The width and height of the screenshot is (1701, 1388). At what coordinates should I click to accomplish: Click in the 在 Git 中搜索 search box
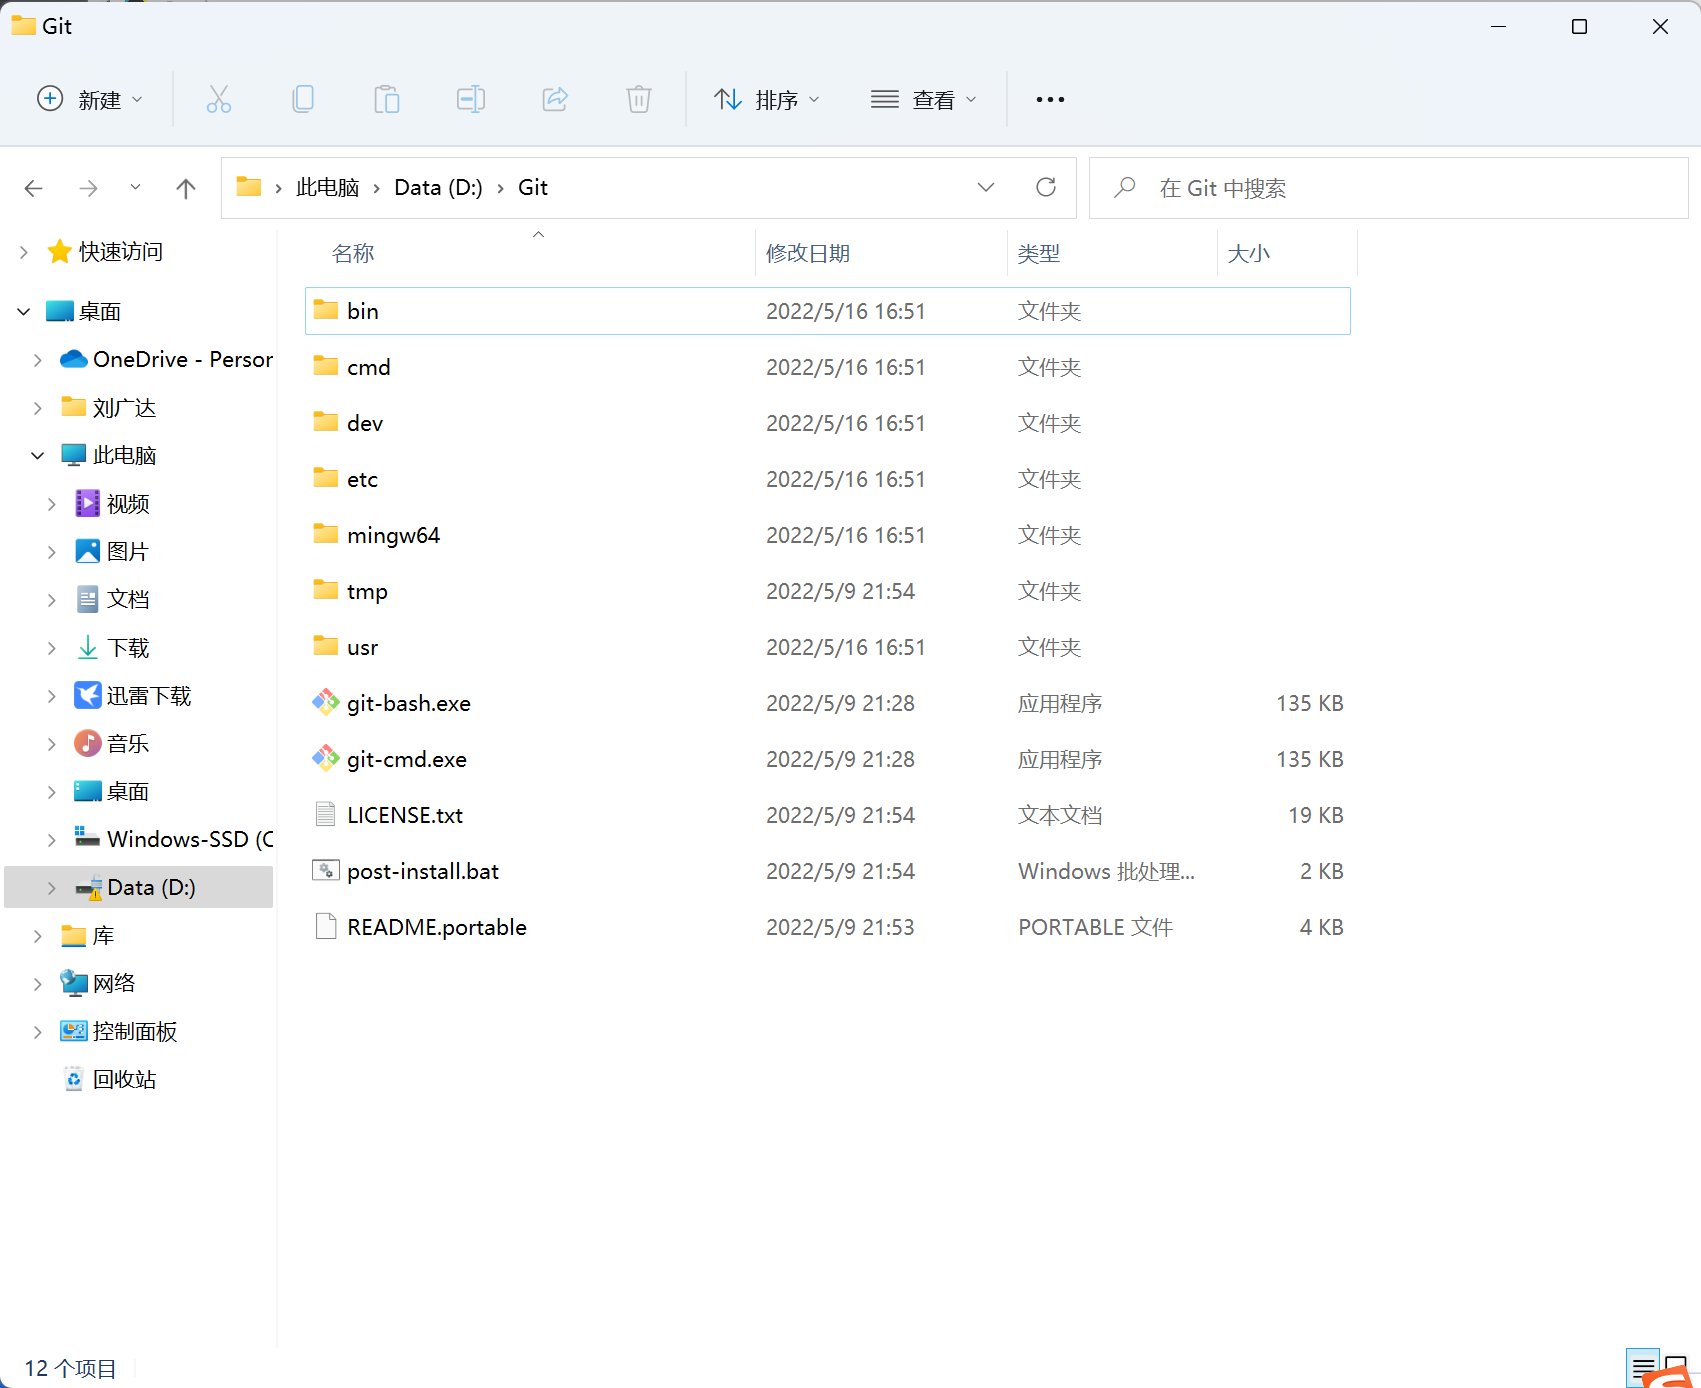1388,187
